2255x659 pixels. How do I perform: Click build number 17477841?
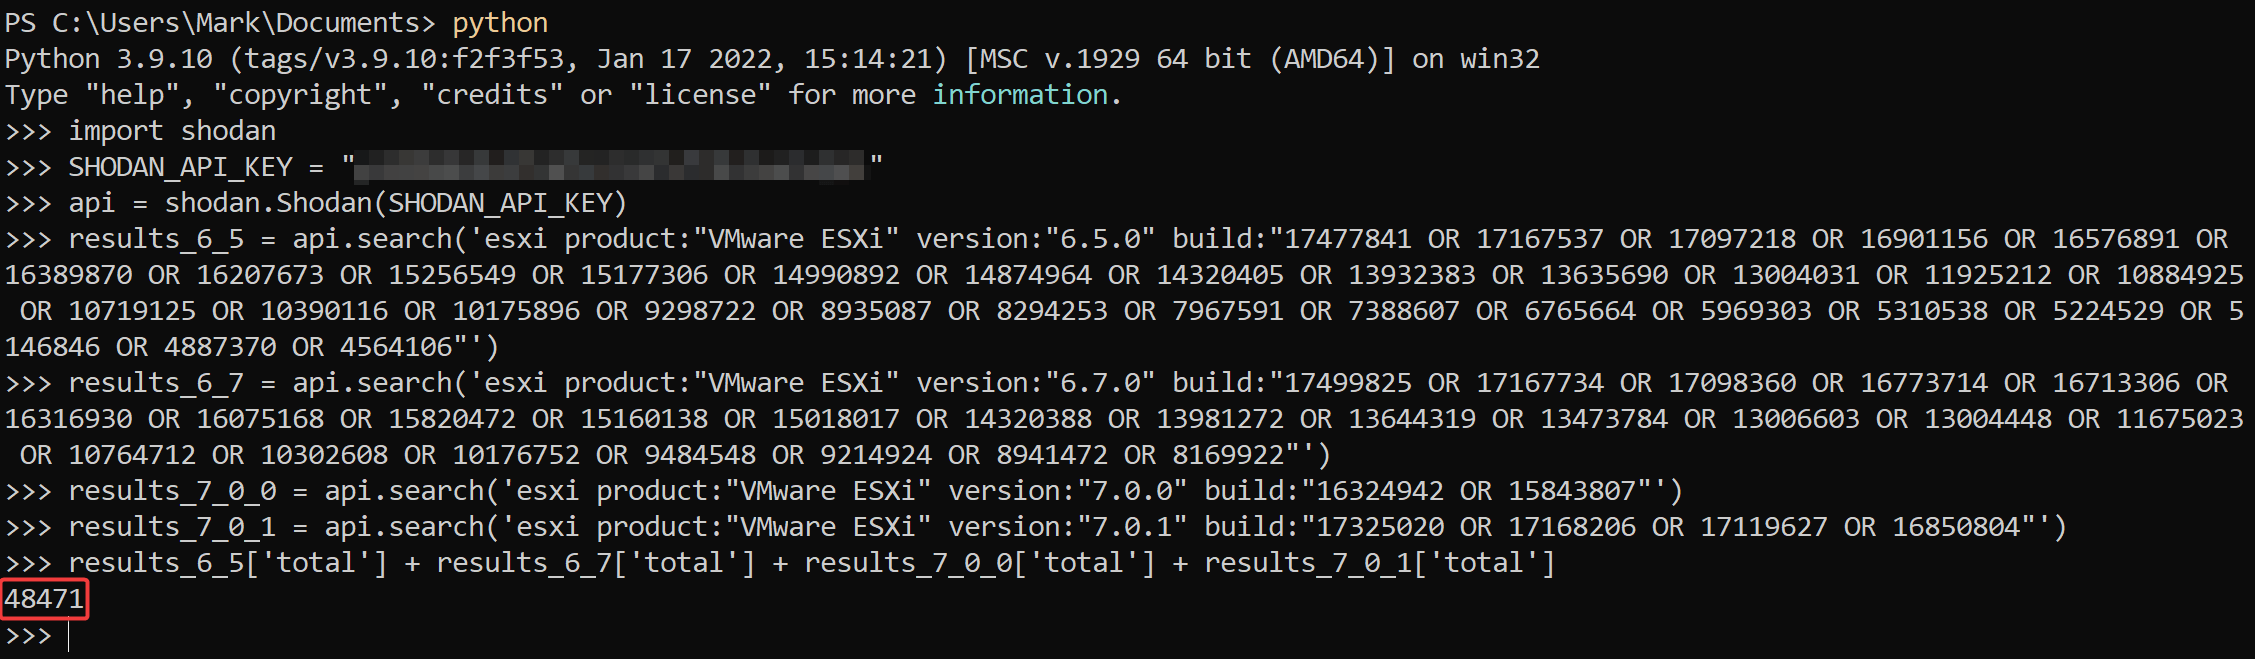click(1347, 239)
